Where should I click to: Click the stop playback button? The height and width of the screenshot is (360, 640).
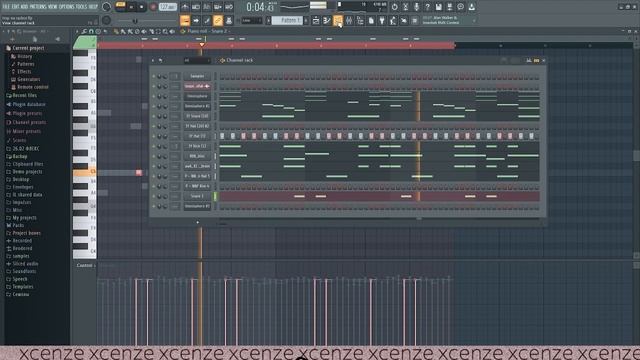pyautogui.click(x=142, y=7)
